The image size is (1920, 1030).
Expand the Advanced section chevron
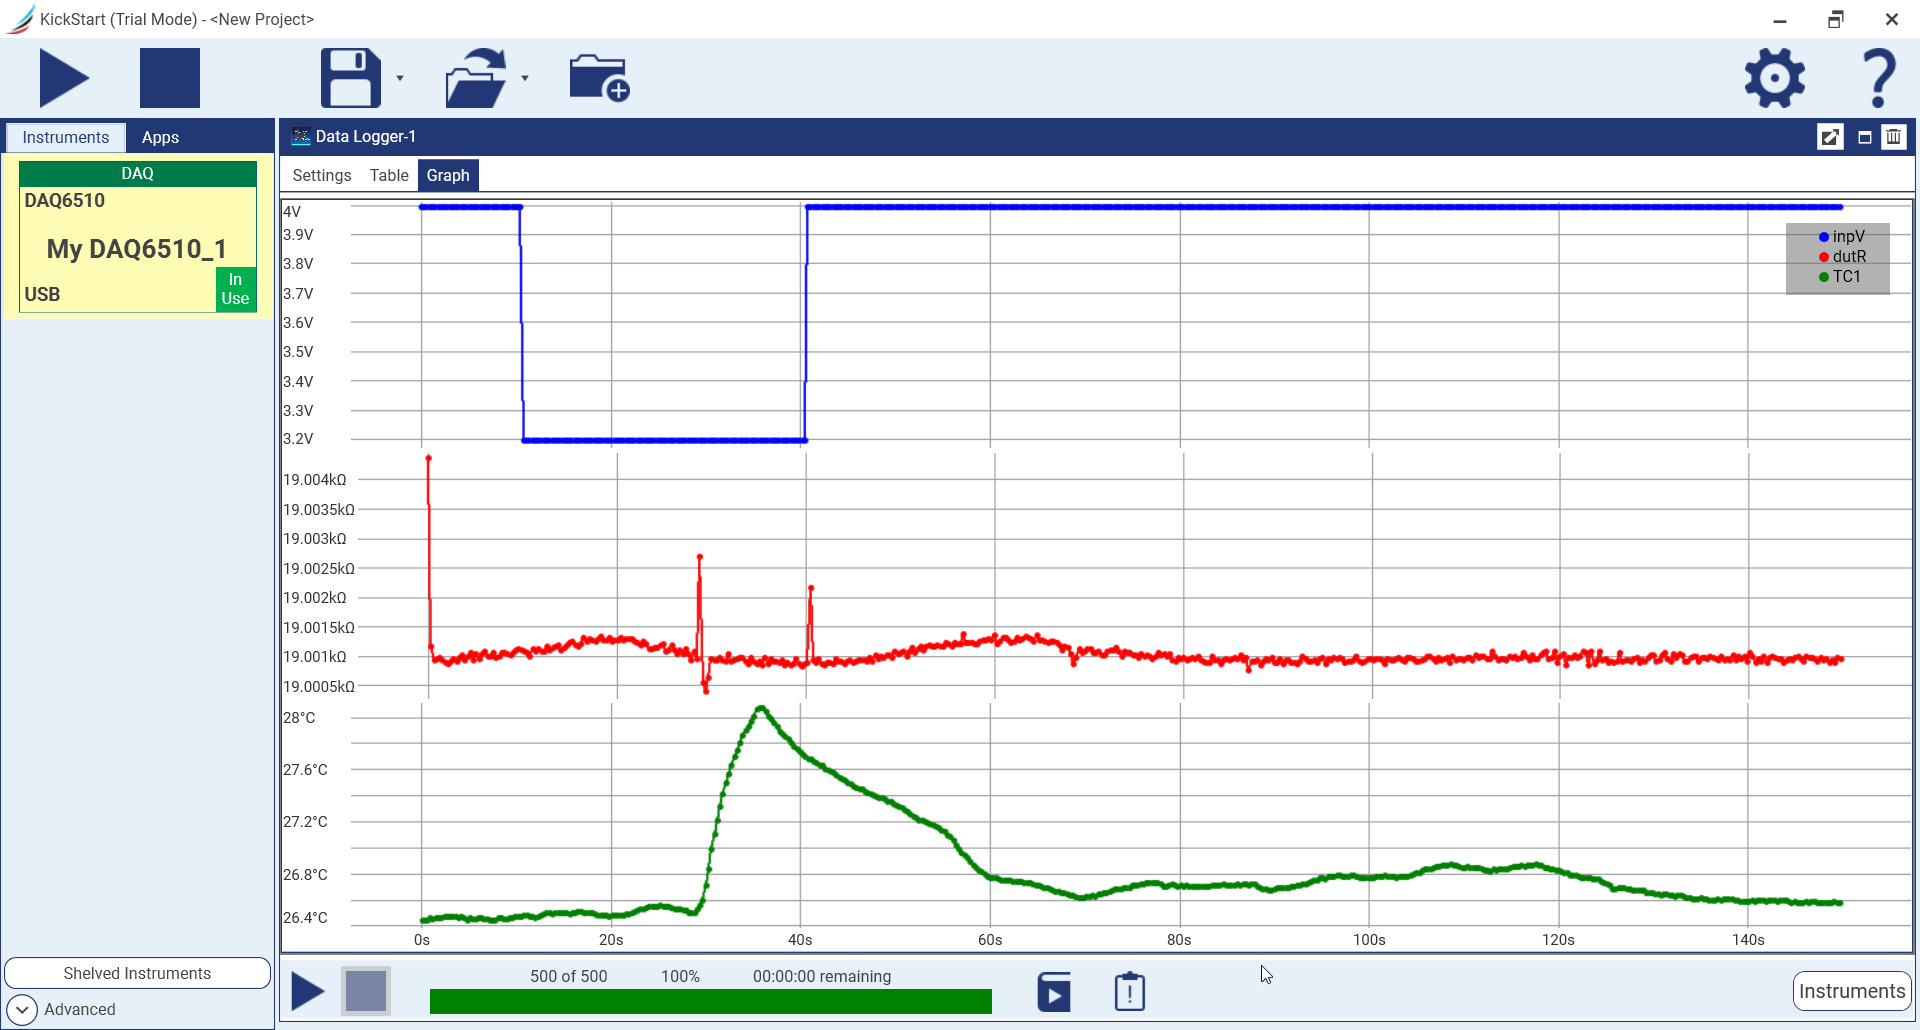[x=22, y=1009]
